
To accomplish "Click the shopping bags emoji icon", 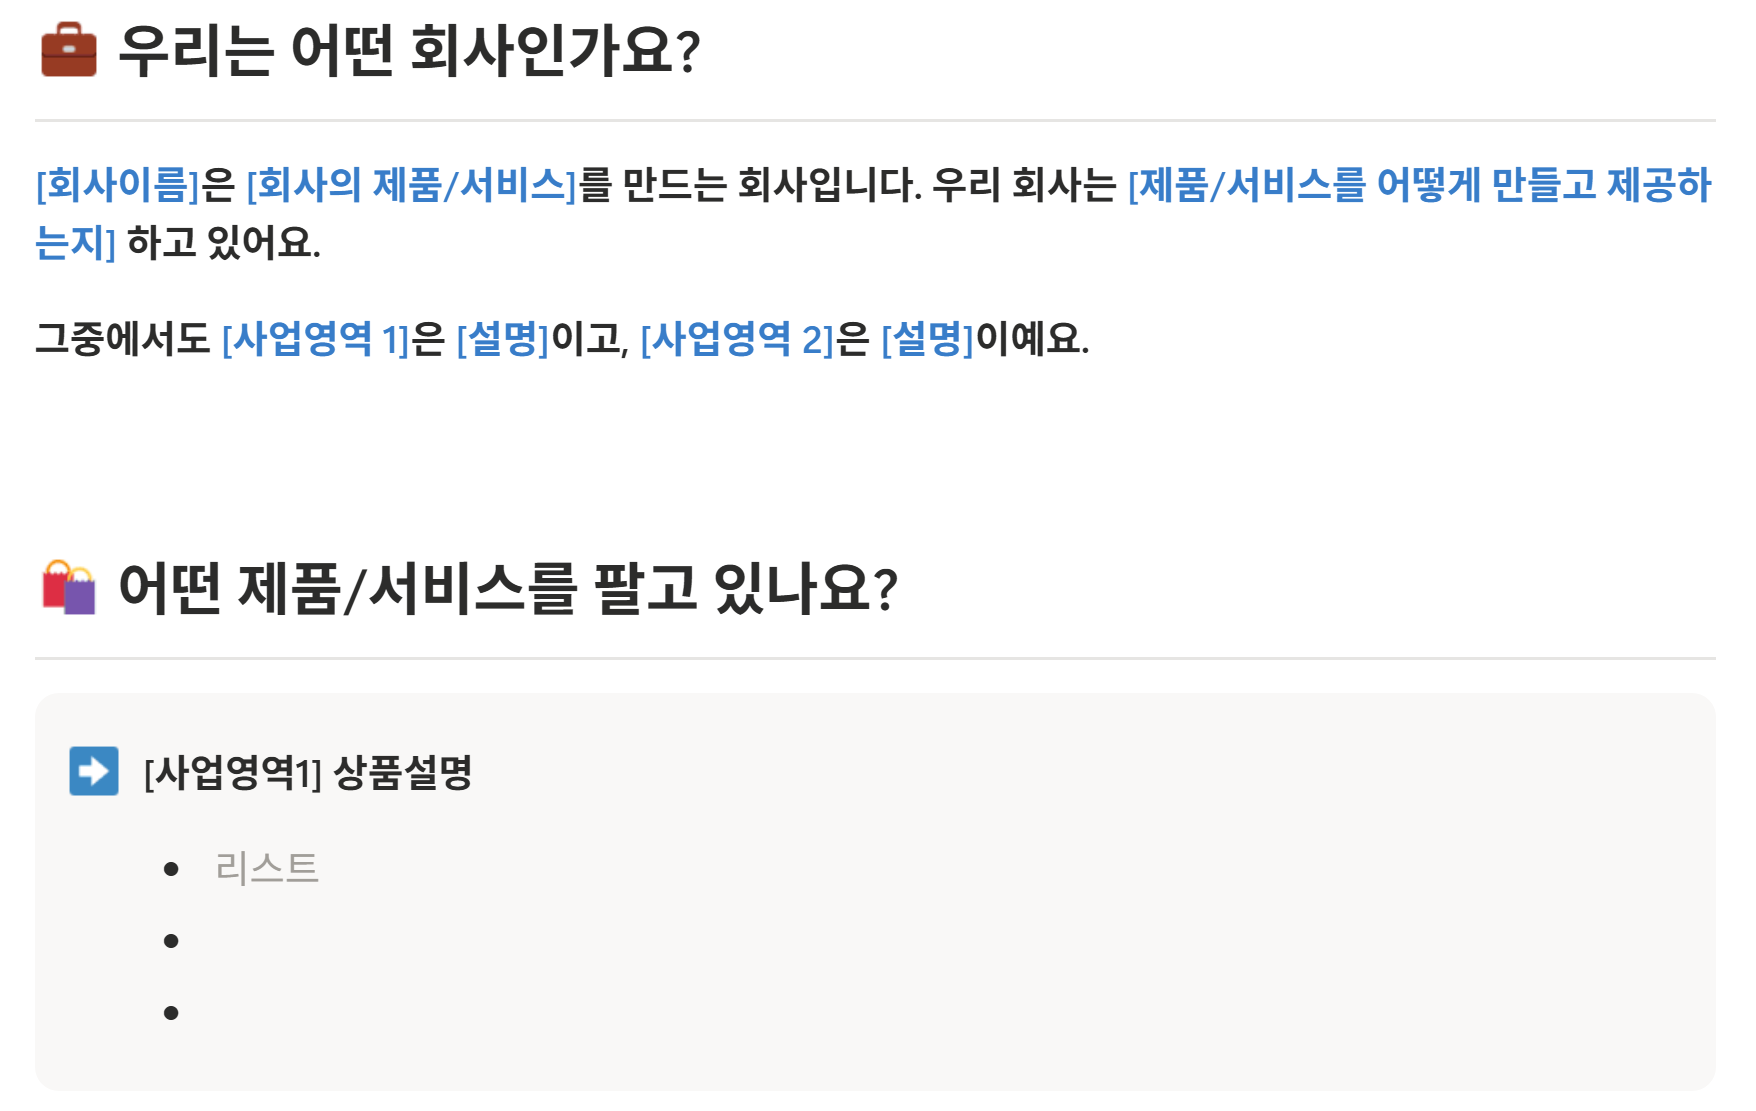I will coord(68,587).
